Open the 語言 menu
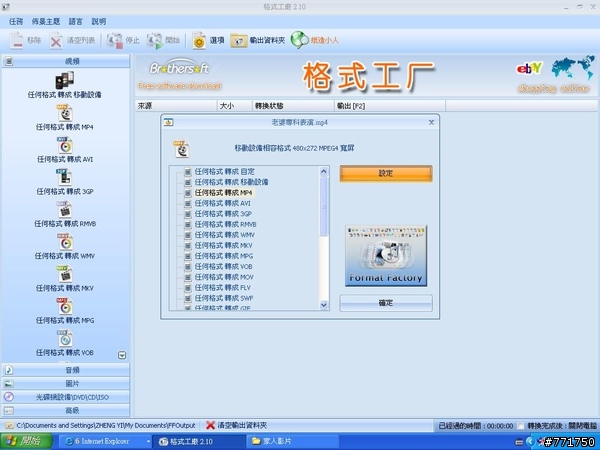600x450 pixels. pyautogui.click(x=75, y=21)
